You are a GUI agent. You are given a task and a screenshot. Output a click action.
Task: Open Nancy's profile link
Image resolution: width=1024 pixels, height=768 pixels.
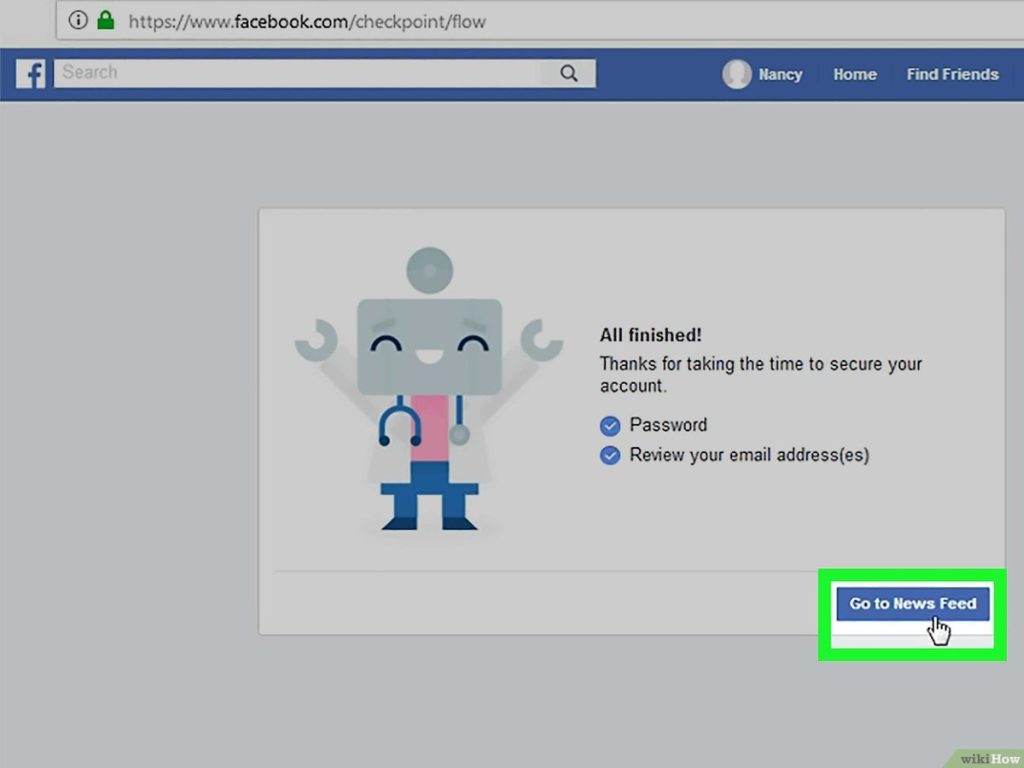[x=780, y=74]
